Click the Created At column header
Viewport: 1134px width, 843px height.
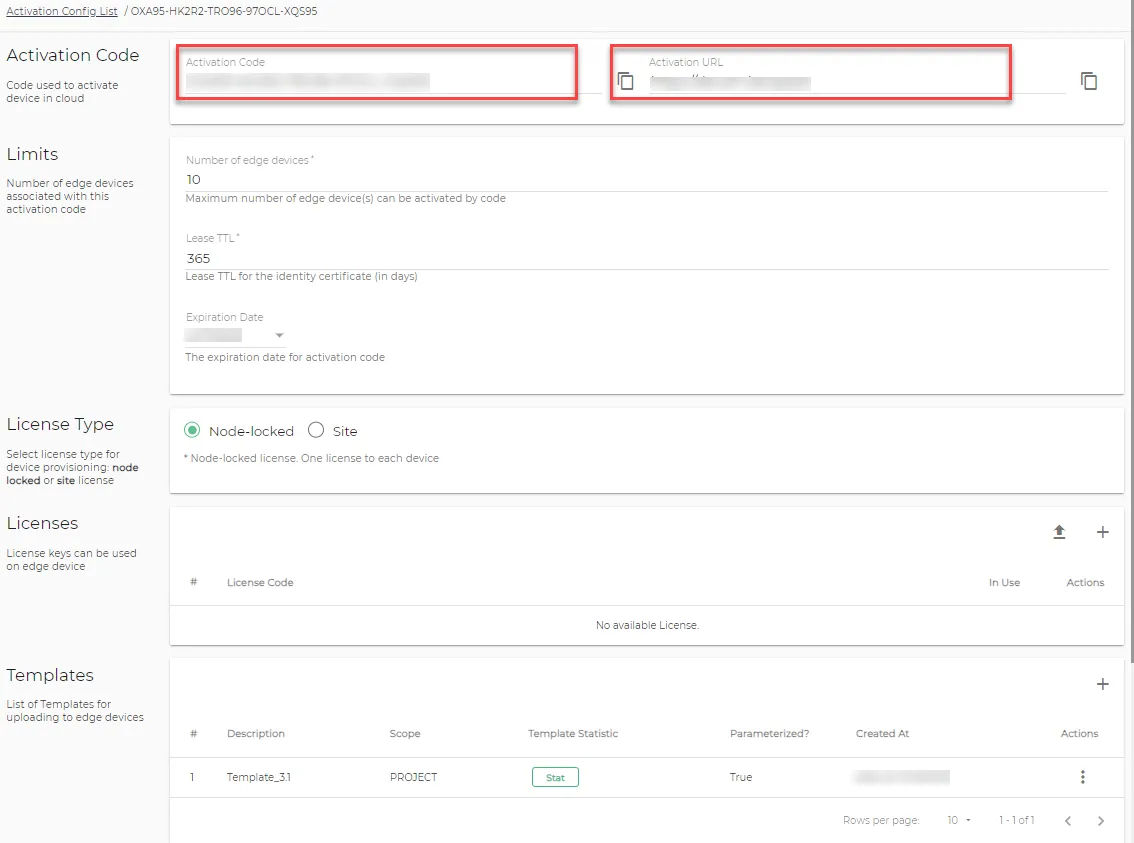[882, 734]
